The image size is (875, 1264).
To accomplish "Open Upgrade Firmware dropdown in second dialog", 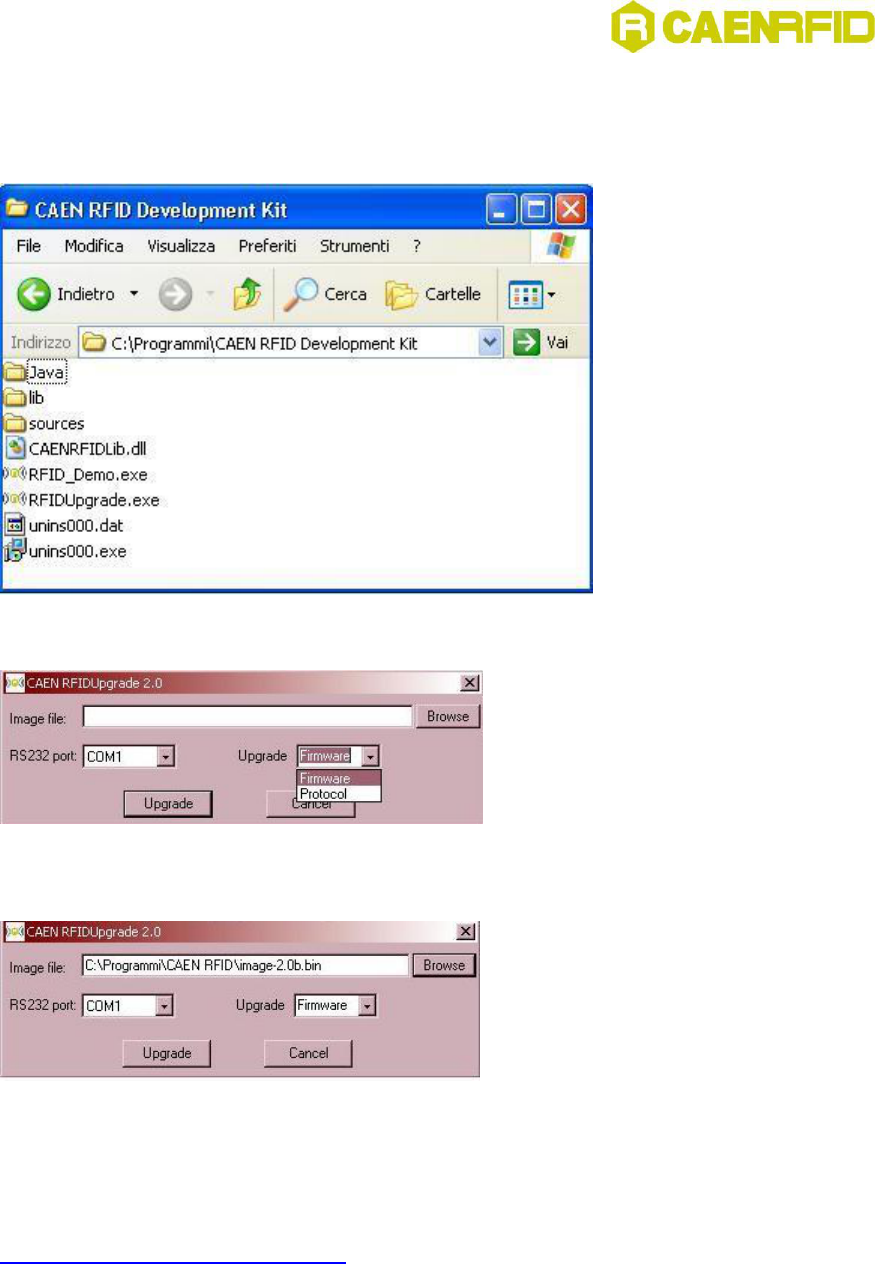I will point(366,1006).
